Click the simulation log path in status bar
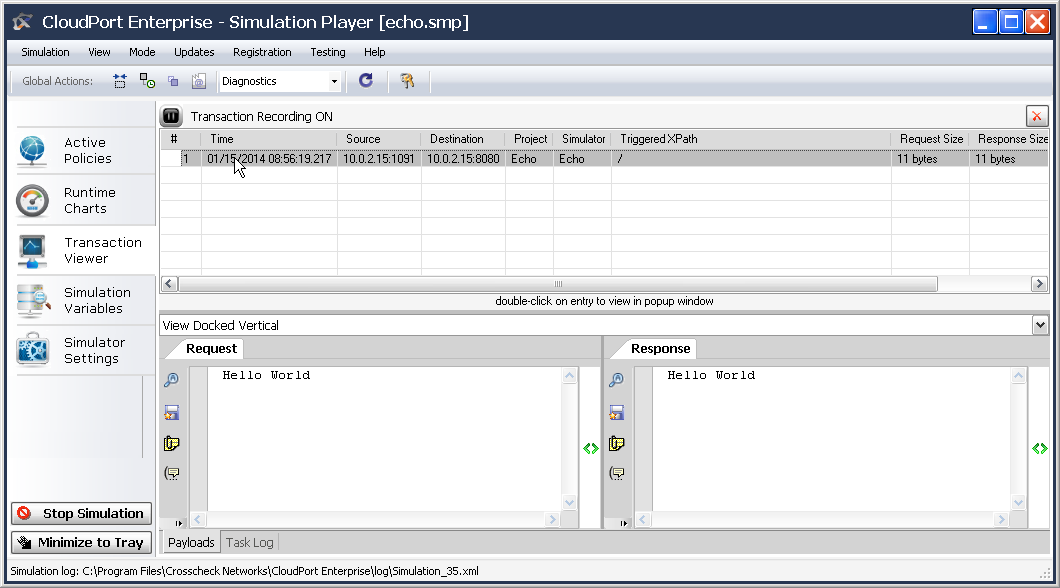This screenshot has height=588, width=1060. 281,571
